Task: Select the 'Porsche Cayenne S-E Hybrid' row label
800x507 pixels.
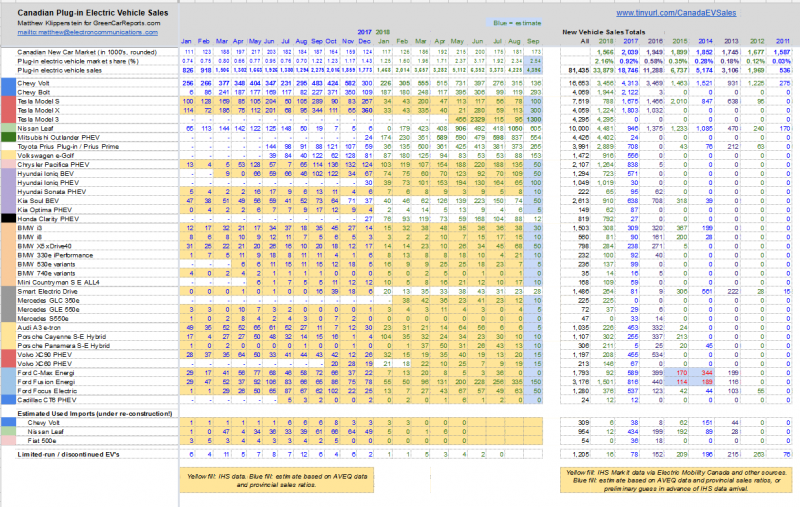Action: coord(62,337)
